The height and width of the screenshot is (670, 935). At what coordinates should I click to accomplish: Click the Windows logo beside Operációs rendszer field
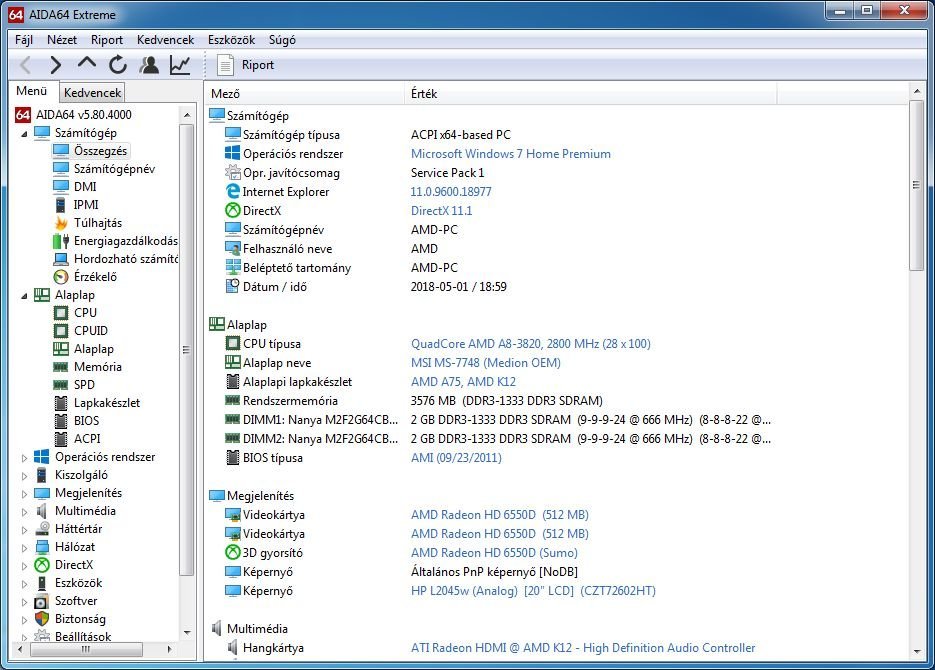point(233,153)
